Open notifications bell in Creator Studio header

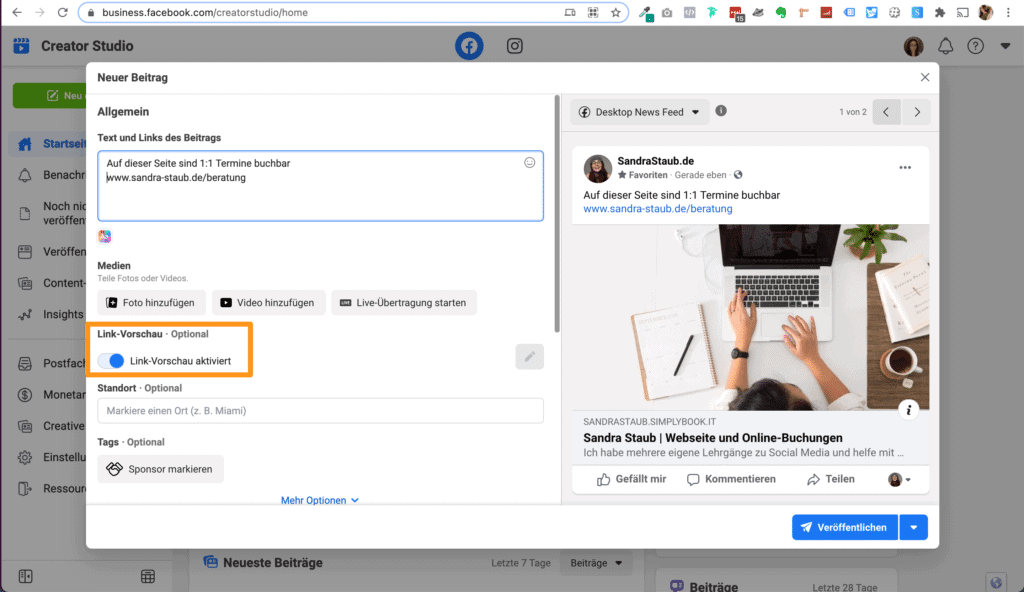click(945, 46)
